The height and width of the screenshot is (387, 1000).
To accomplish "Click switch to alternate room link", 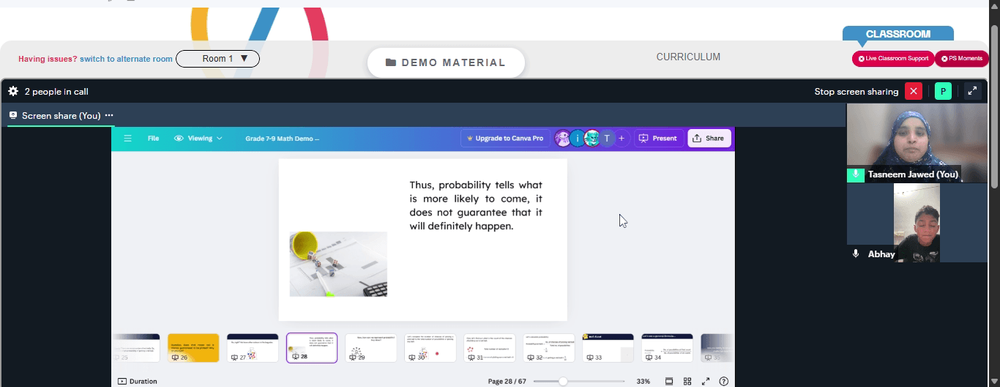I will 126,59.
